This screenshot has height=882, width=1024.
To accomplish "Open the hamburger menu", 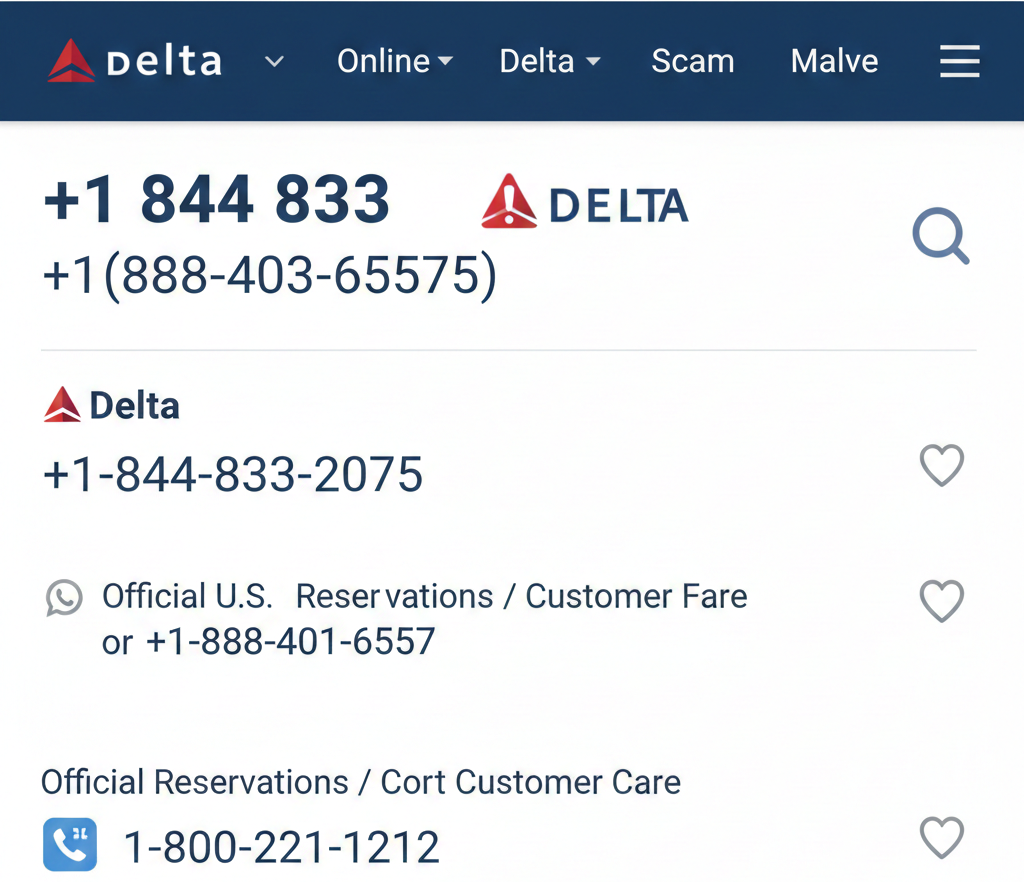I will [x=959, y=61].
